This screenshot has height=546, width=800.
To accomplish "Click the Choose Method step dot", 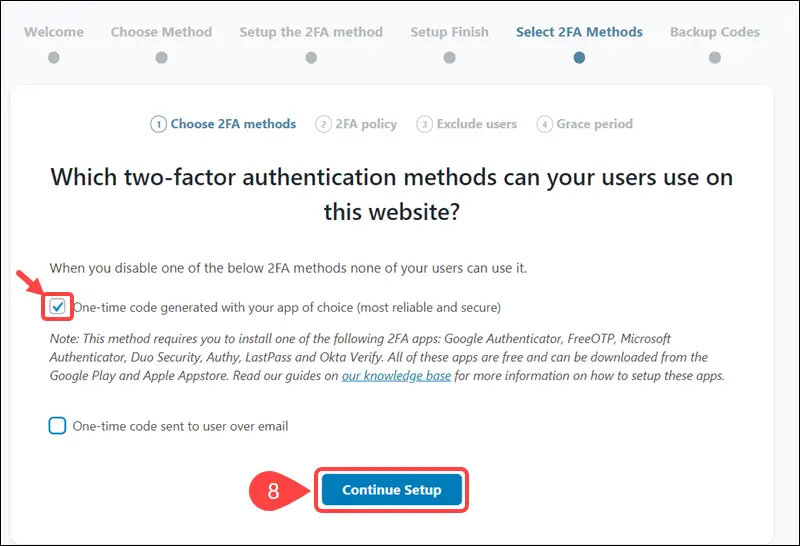I will point(161,58).
